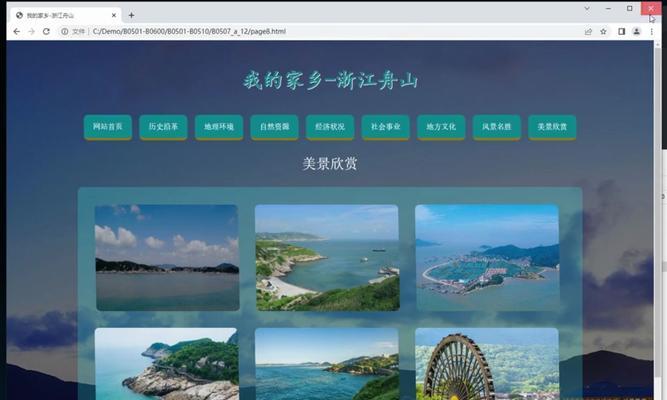Go to the 自然资源 page
Viewport: 667px width, 400px height.
tap(274, 127)
